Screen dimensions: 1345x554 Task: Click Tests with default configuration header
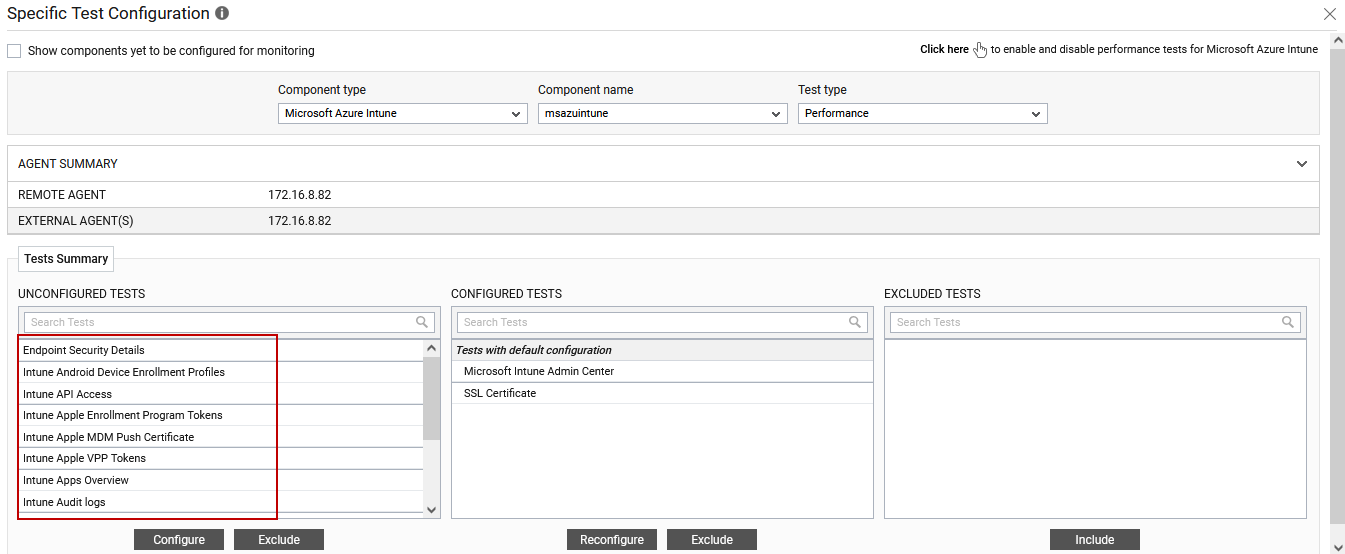(662, 351)
